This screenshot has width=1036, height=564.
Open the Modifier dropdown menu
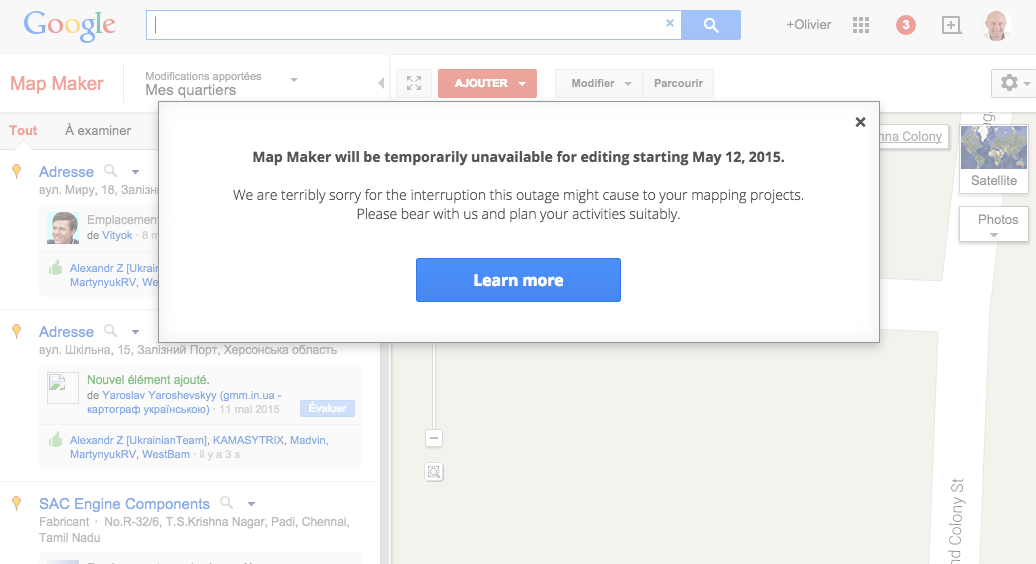[x=599, y=84]
